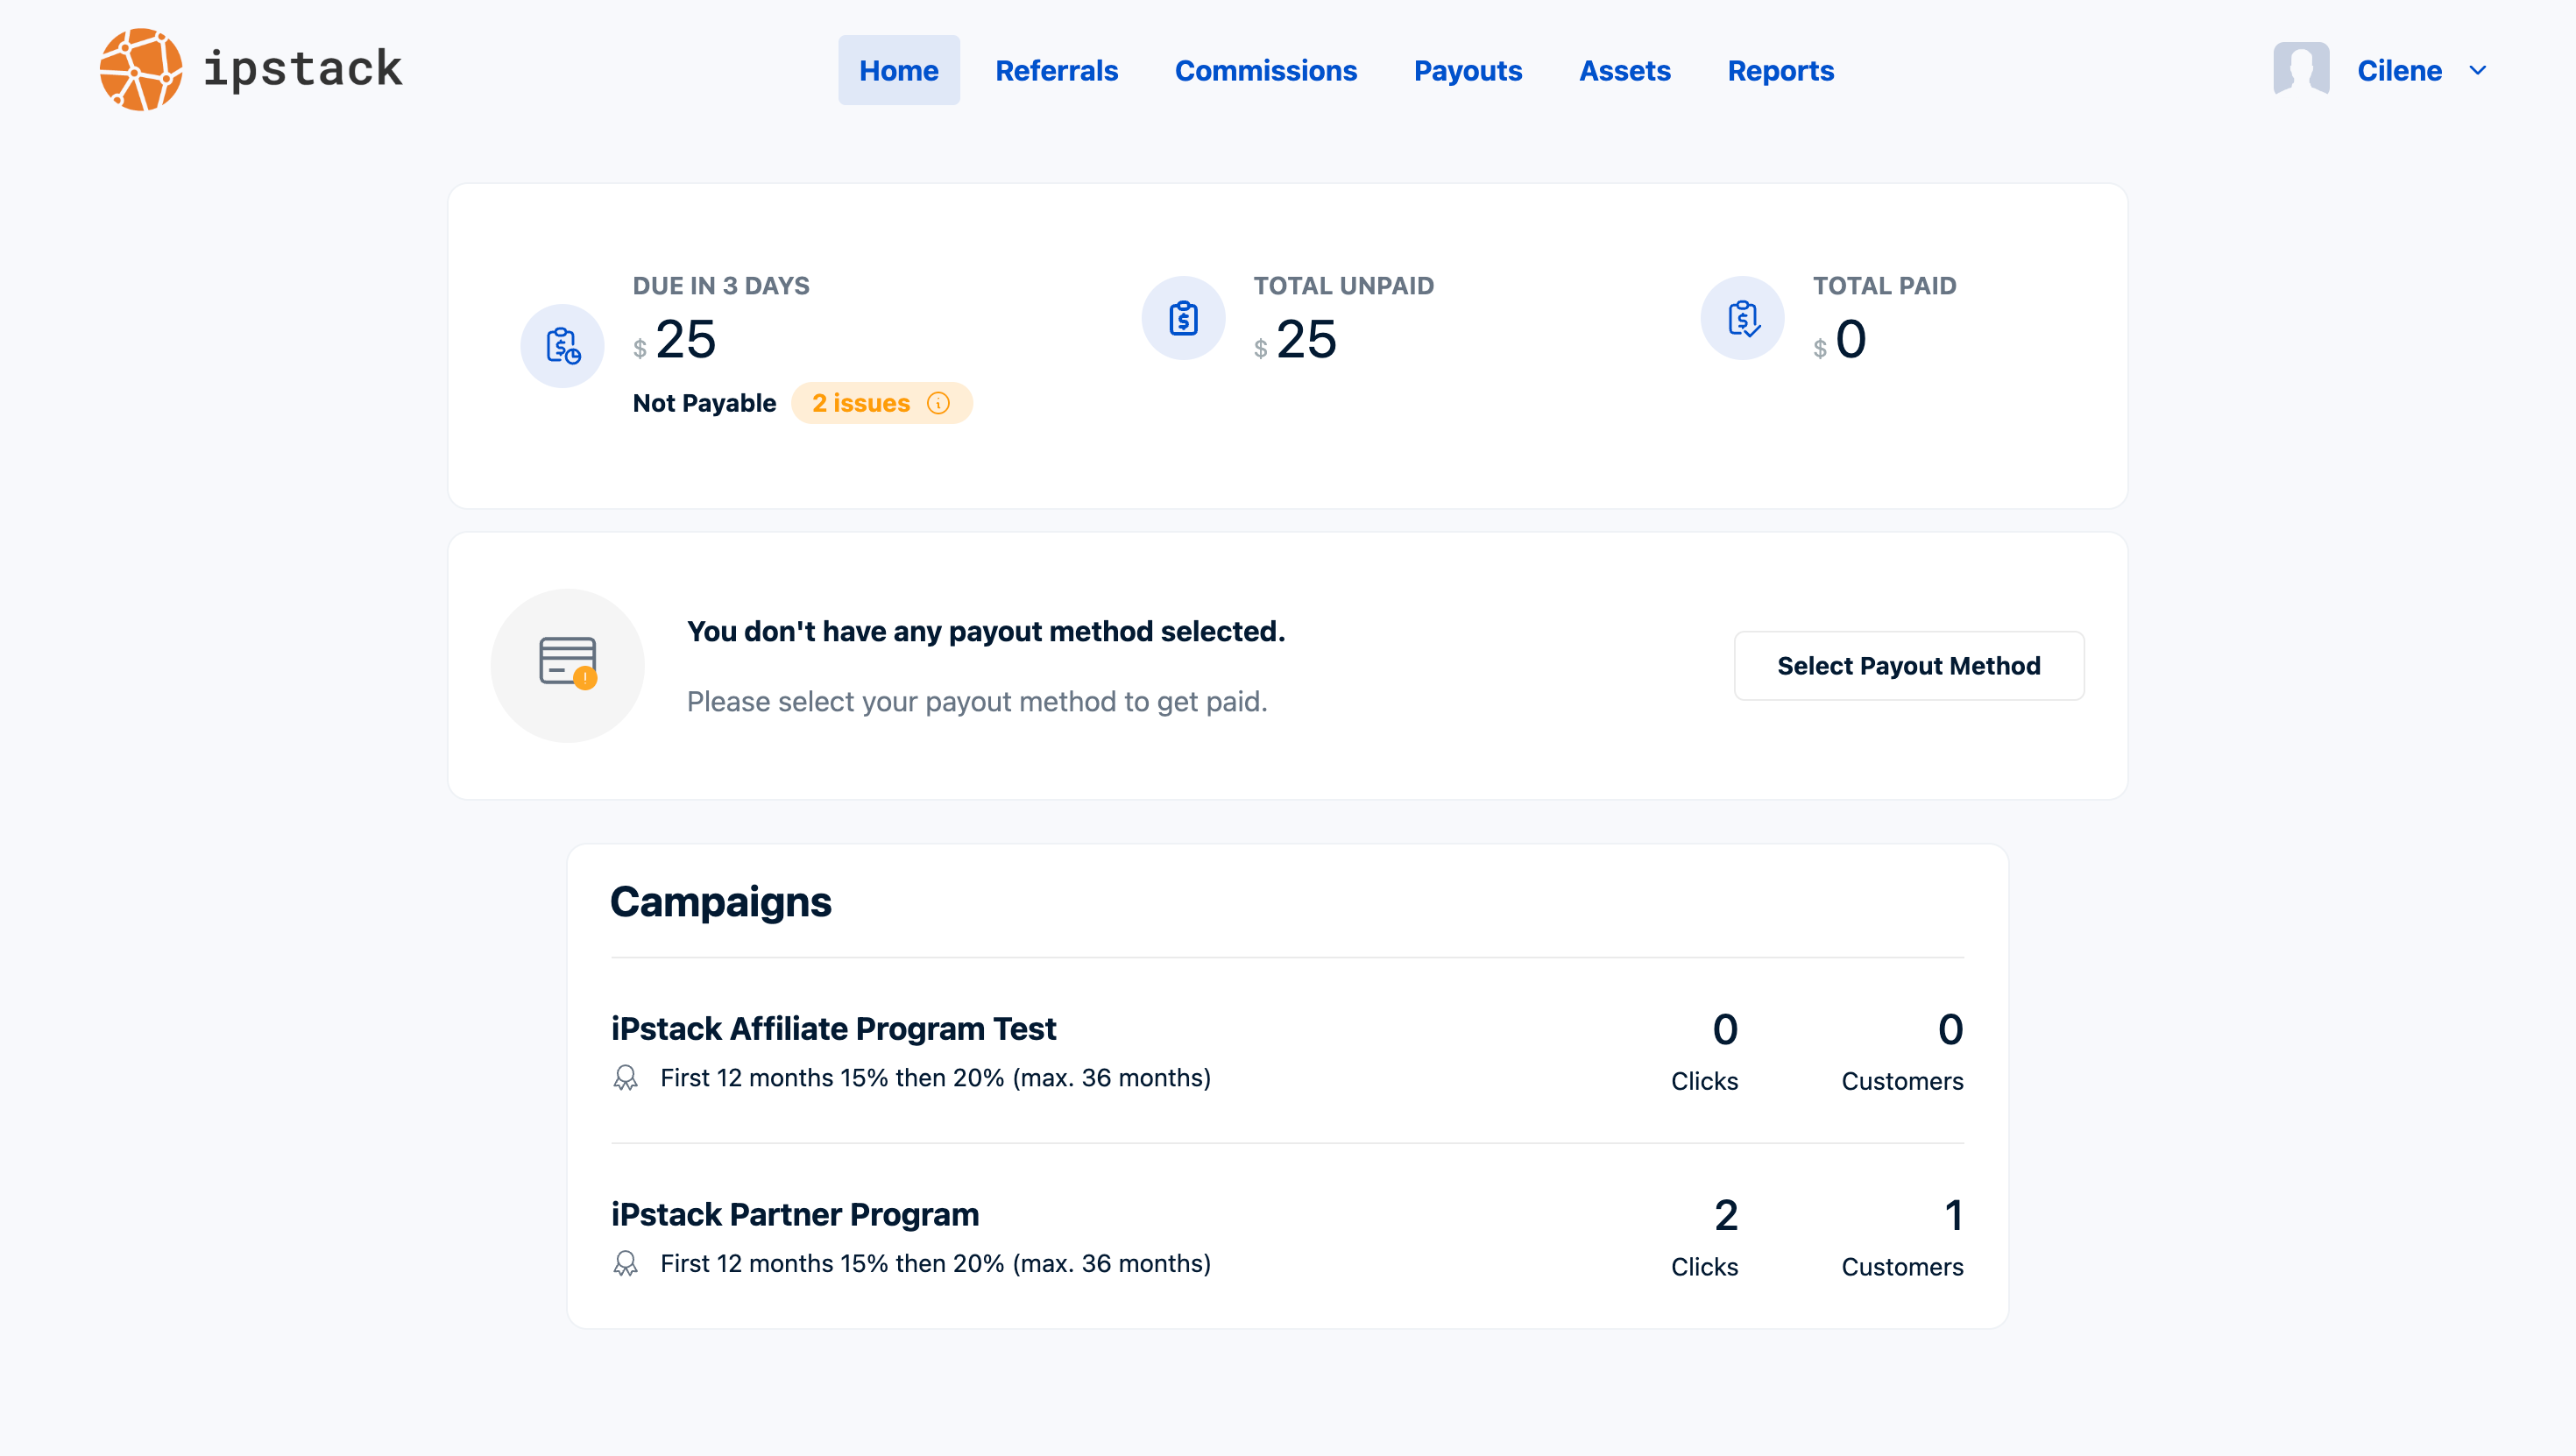Viewport: 2576px width, 1456px height.
Task: Navigate to Payouts in the top menu
Action: click(1467, 70)
